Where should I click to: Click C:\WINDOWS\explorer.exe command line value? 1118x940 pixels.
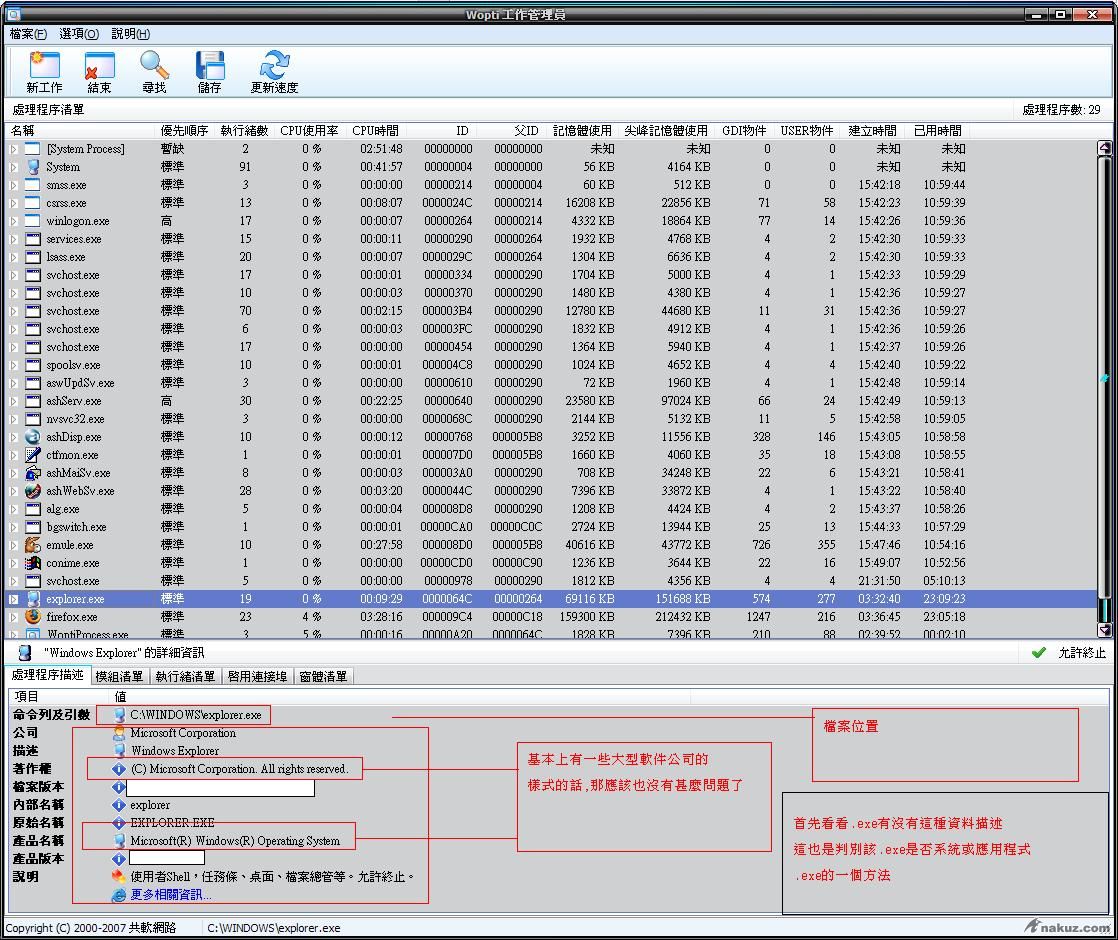tap(195, 715)
